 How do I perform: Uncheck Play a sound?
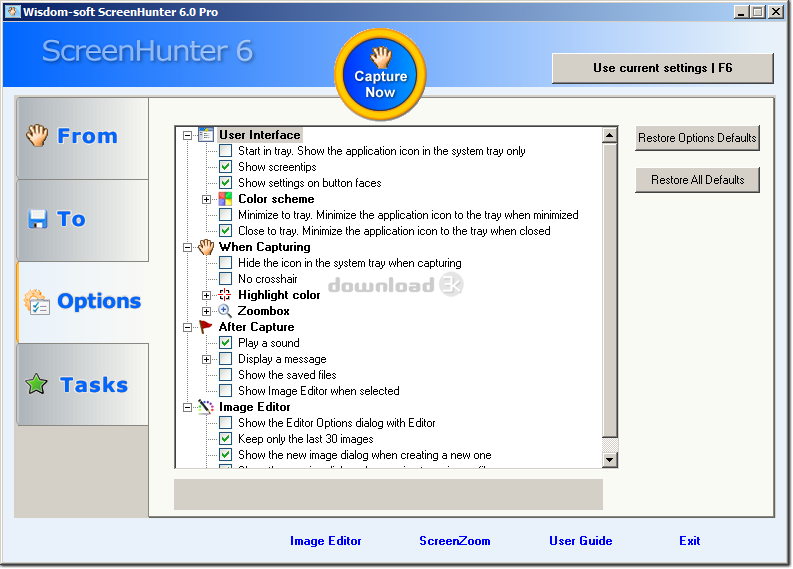(x=226, y=343)
